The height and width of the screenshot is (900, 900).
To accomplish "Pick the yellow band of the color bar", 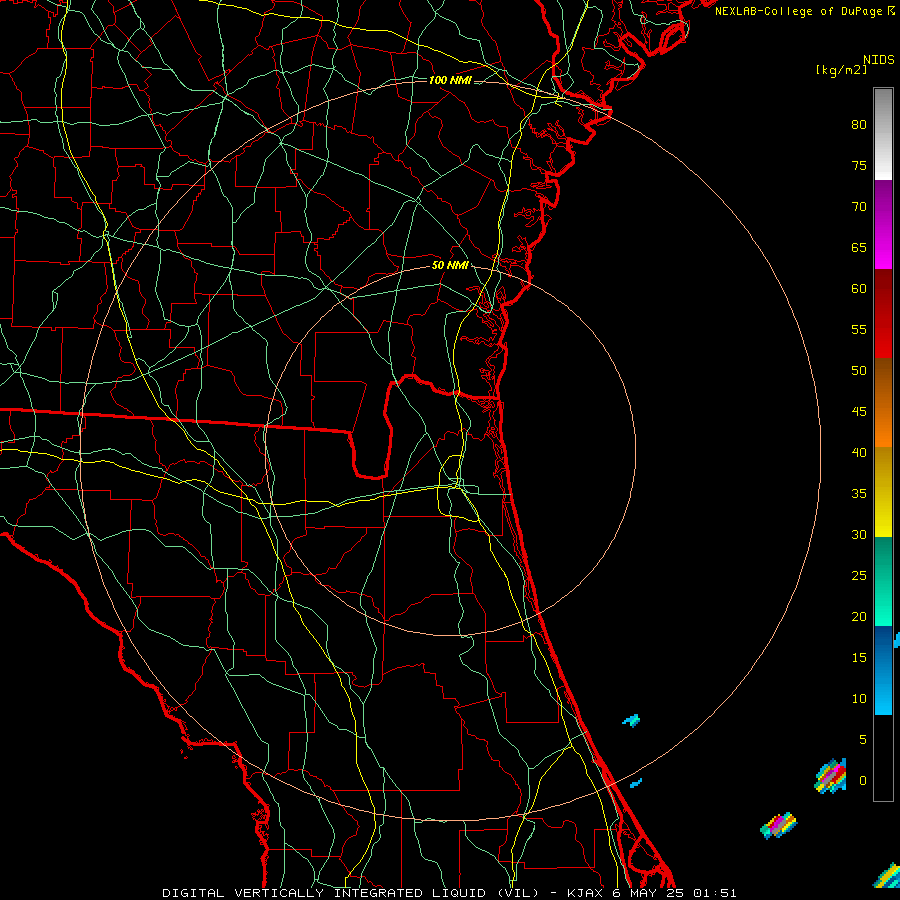I will coord(883,492).
